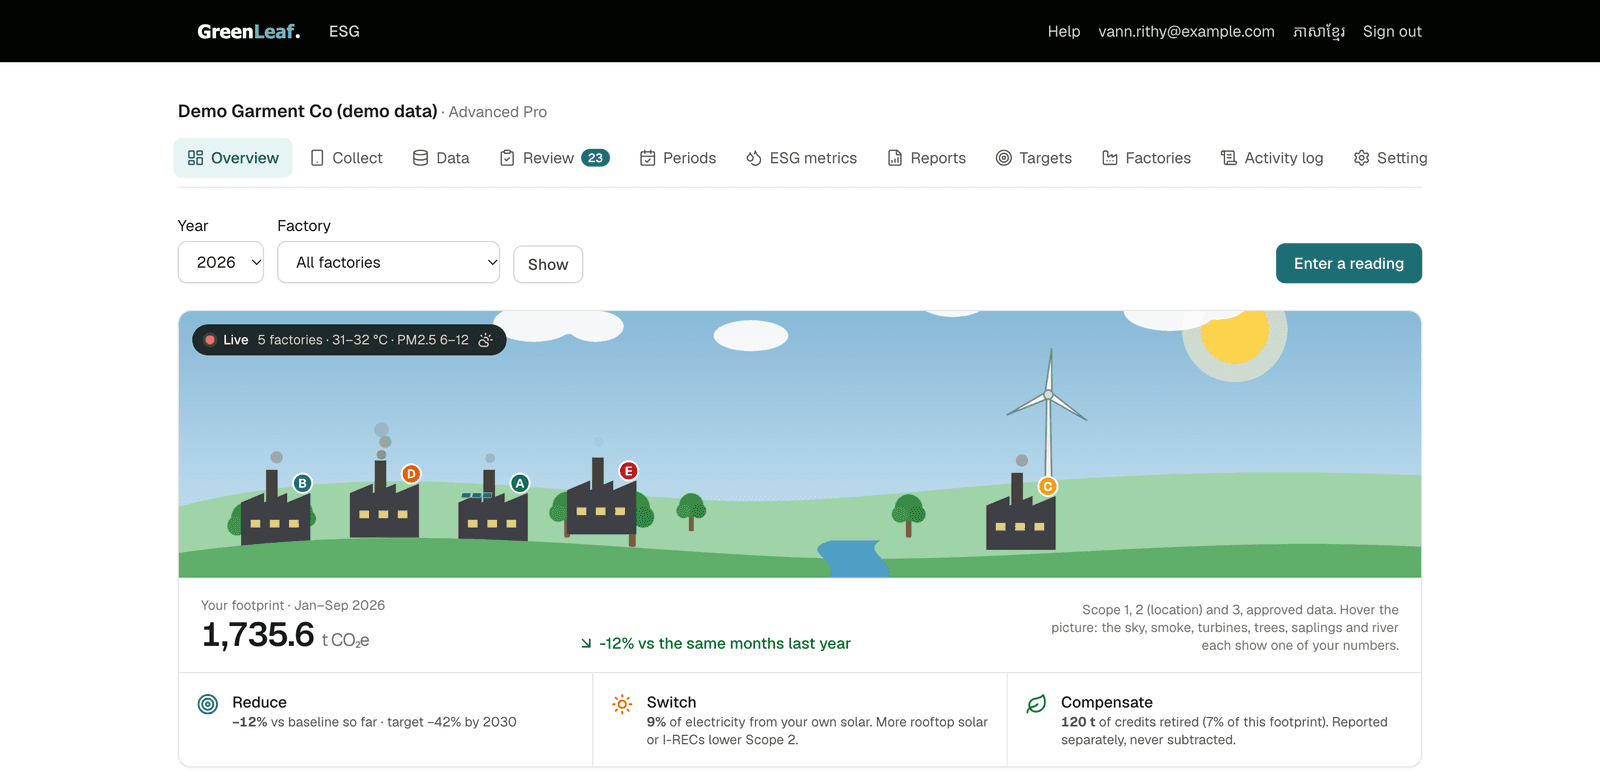Image resolution: width=1600 pixels, height=772 pixels.
Task: Switch to the Overview tab
Action: [x=233, y=158]
